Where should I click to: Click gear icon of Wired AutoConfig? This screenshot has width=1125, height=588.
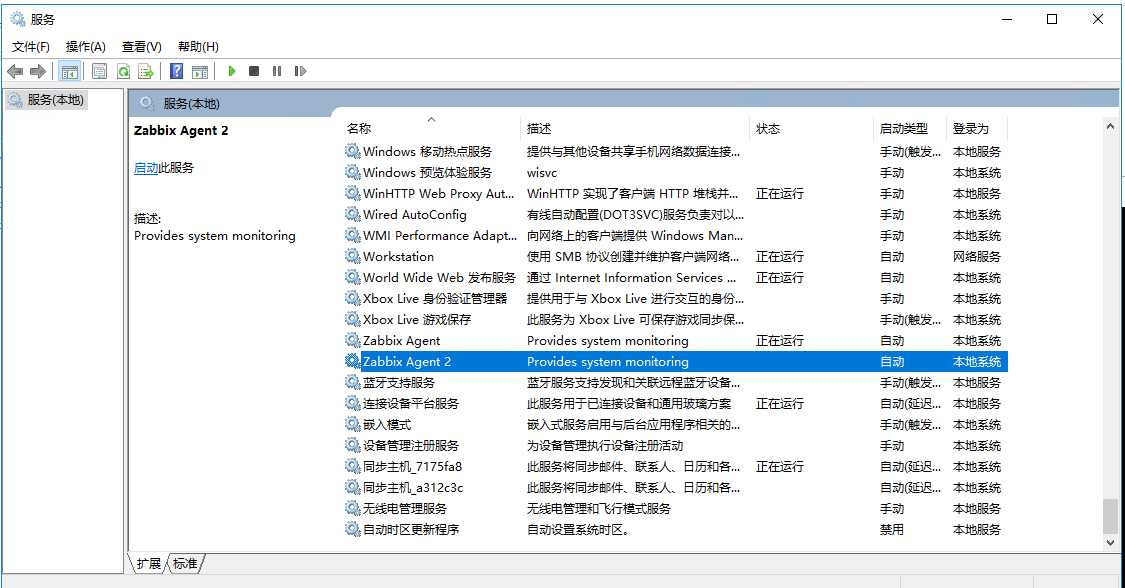(352, 214)
